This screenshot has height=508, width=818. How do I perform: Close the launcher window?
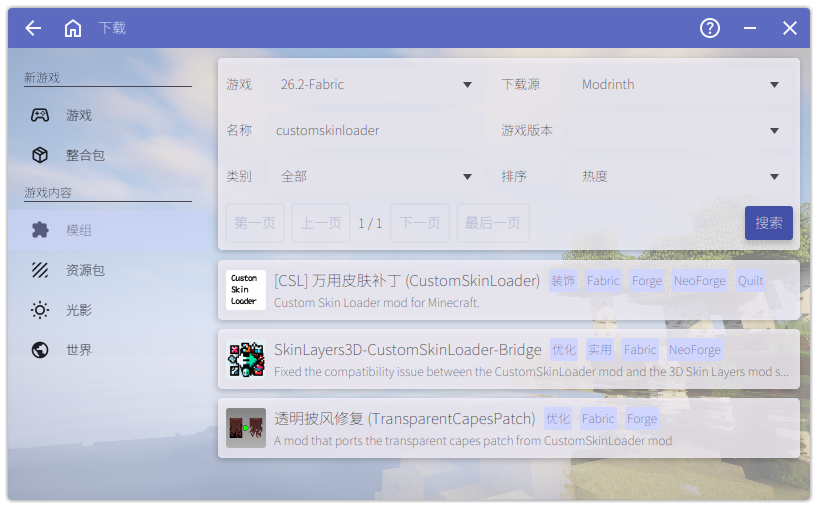point(790,28)
